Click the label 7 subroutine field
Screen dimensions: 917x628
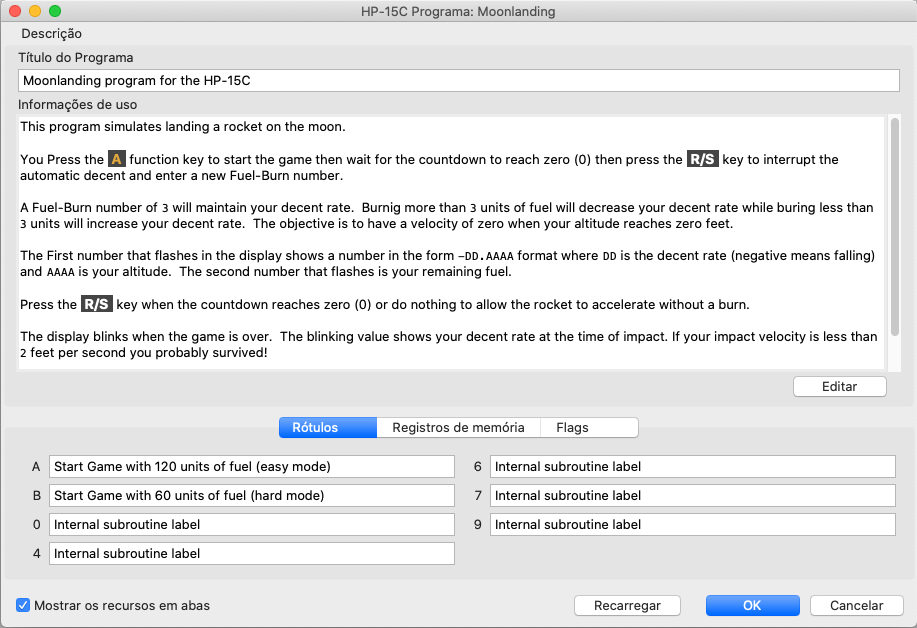(x=692, y=496)
